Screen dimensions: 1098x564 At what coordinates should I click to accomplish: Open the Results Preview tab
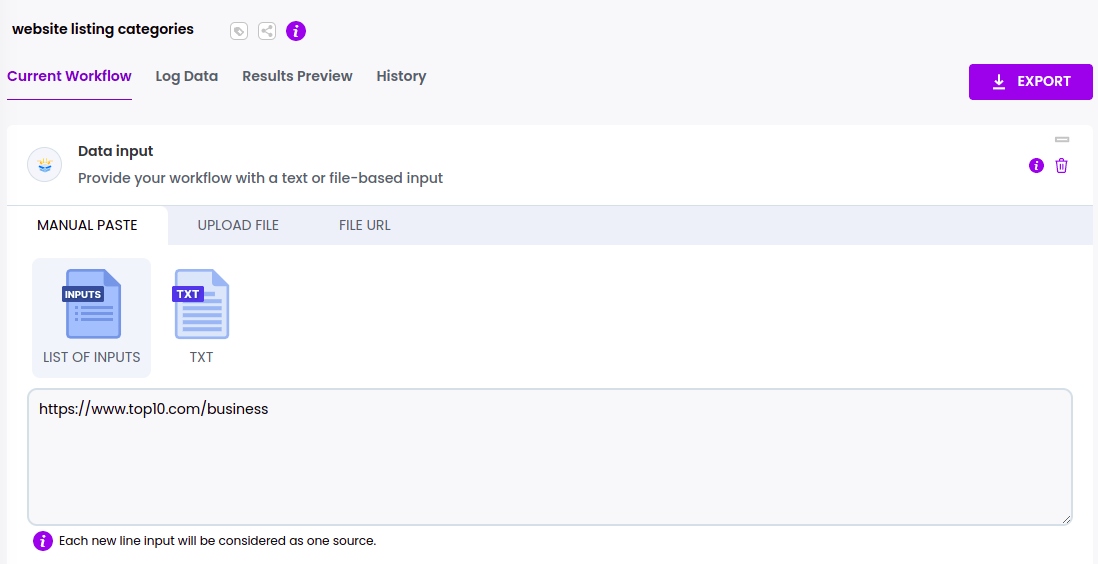pos(297,76)
